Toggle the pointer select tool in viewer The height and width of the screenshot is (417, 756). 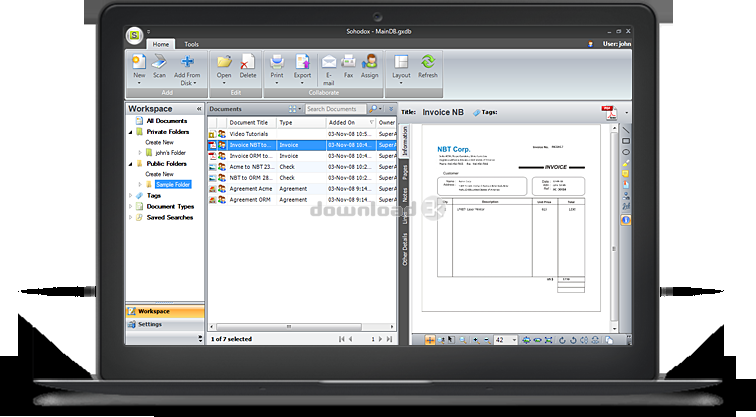pyautogui.click(x=451, y=340)
